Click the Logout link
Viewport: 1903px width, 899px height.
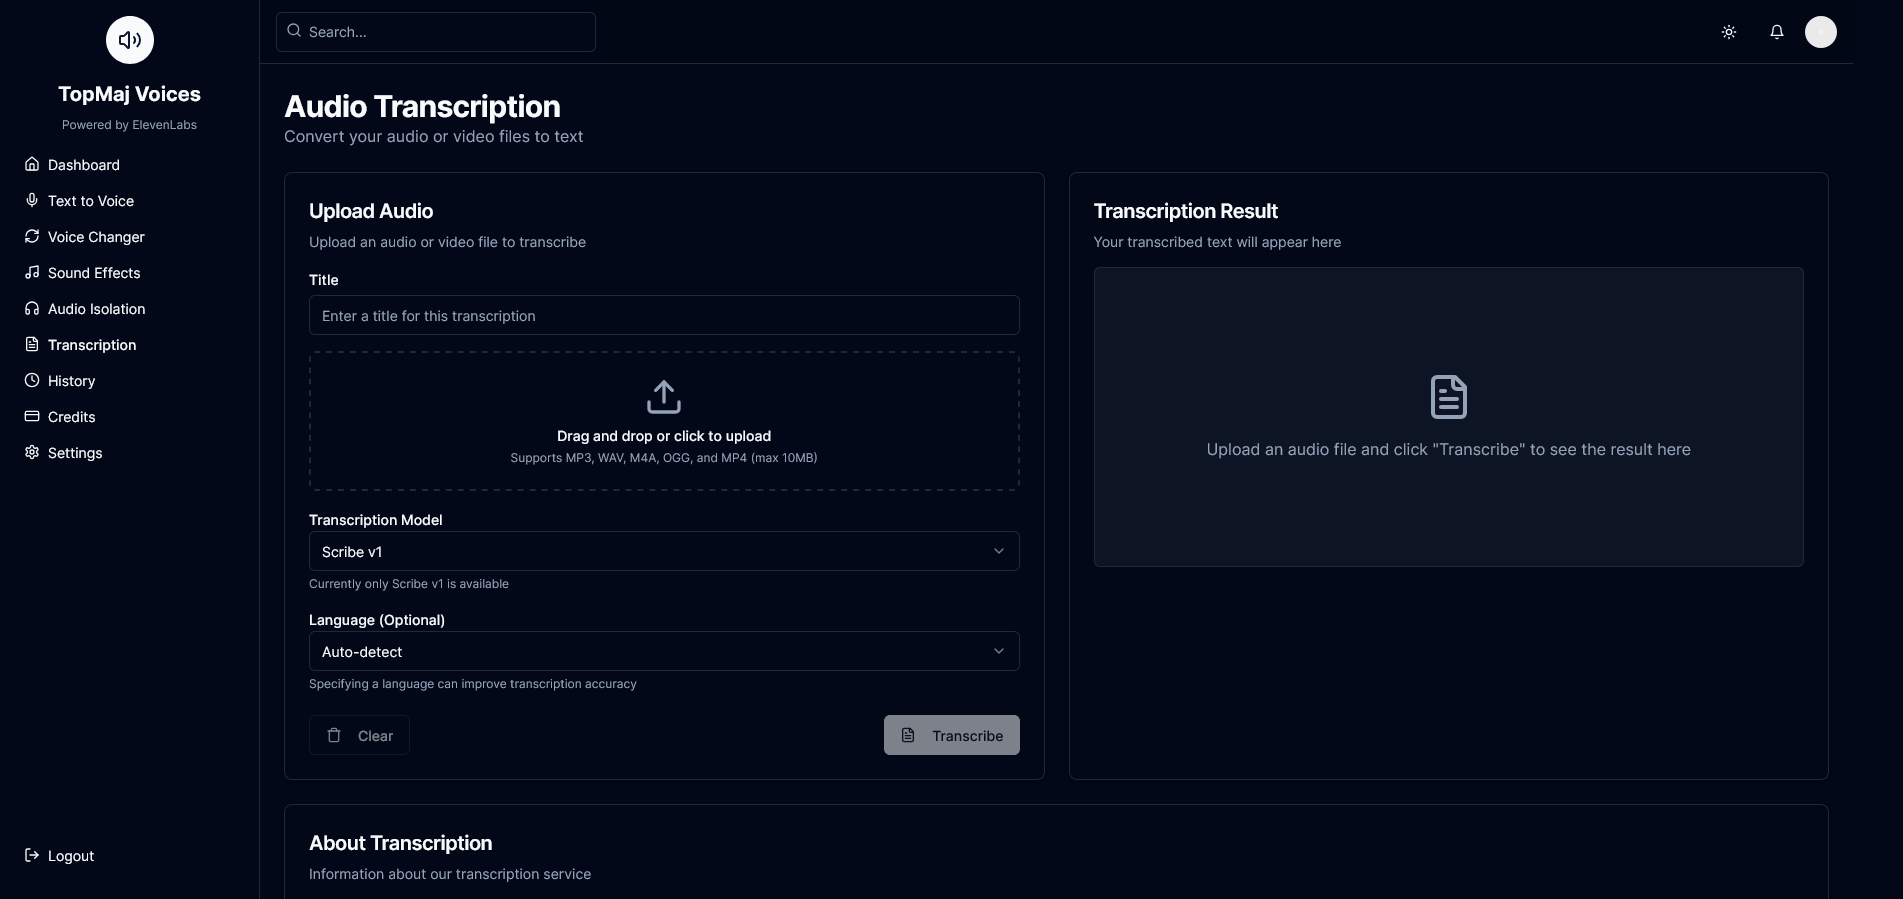pos(70,856)
